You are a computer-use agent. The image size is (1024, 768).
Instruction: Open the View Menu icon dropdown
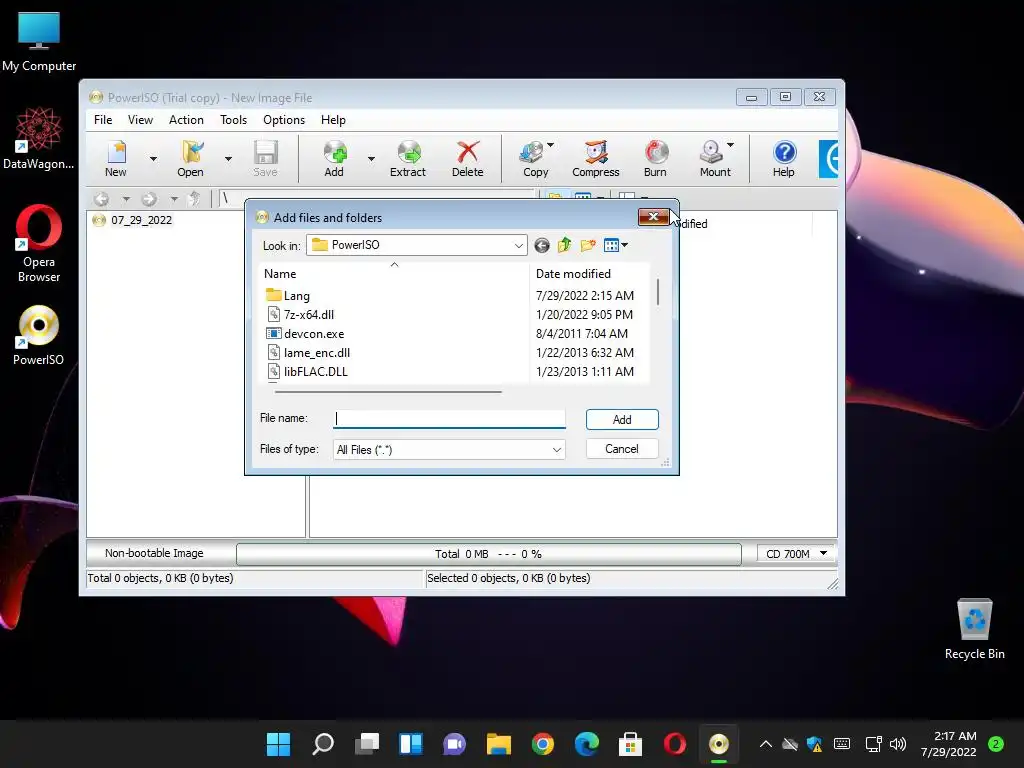coord(616,246)
